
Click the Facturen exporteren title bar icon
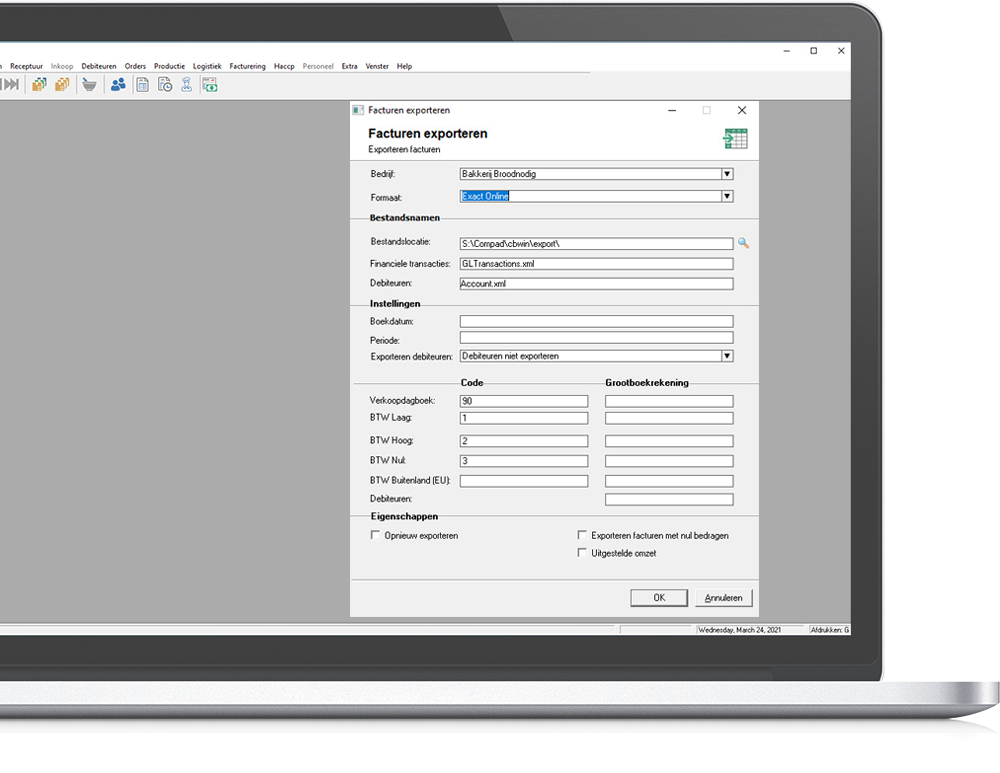[x=358, y=110]
